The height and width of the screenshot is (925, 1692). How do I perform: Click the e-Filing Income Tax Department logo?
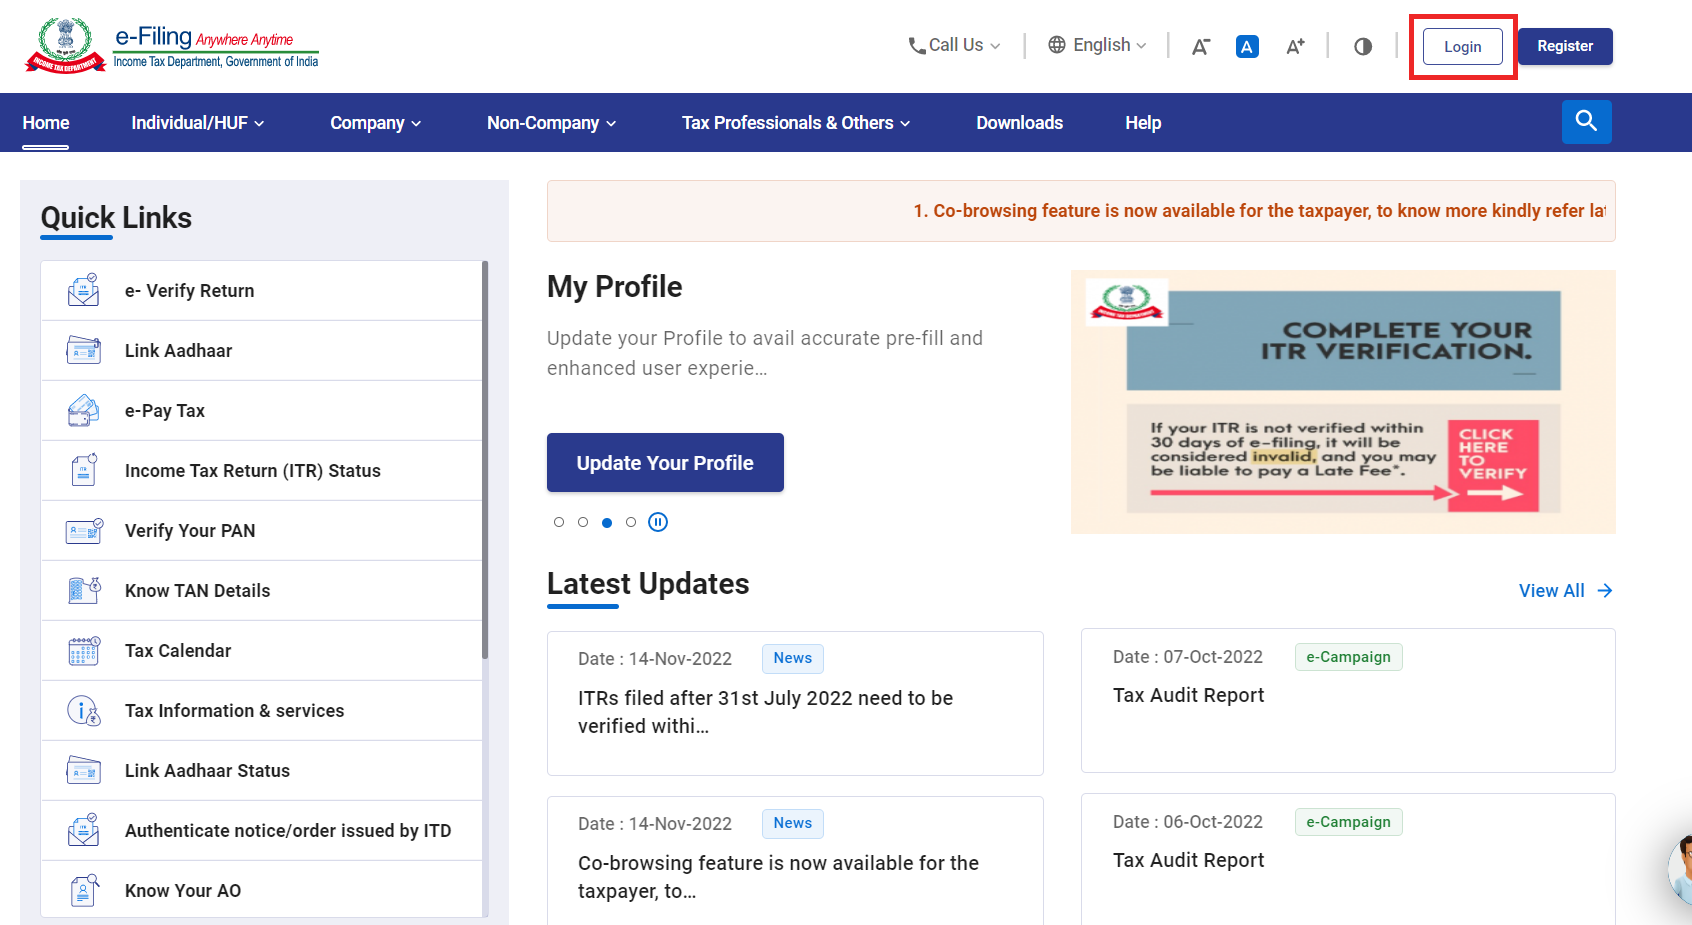click(172, 45)
